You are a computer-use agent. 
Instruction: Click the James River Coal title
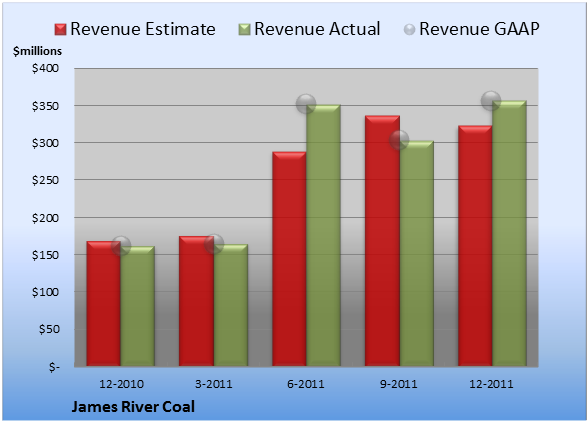pyautogui.click(x=133, y=407)
